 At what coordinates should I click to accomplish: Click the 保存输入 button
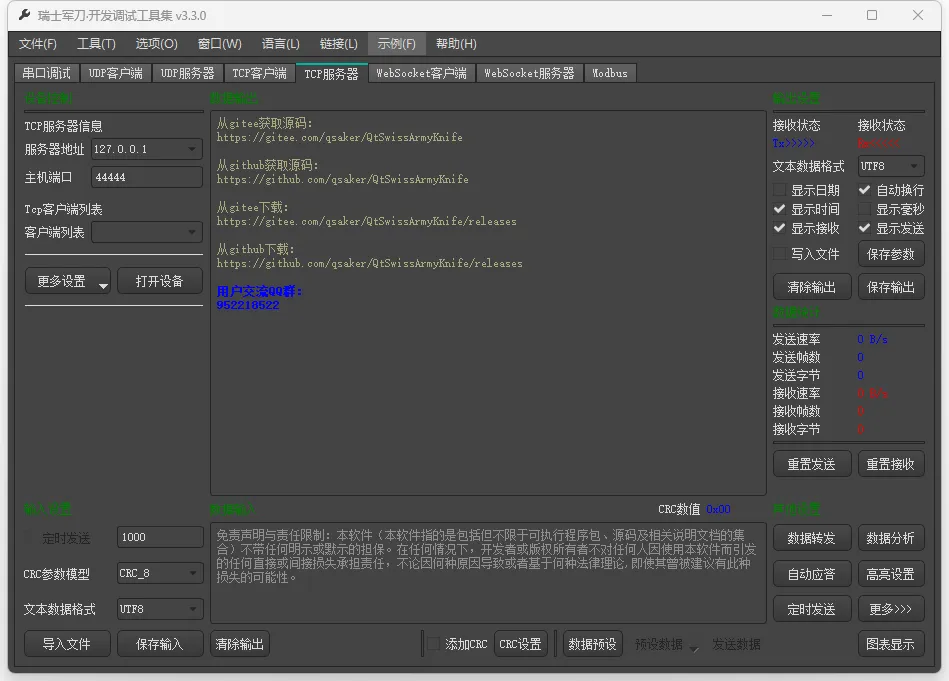click(x=160, y=644)
